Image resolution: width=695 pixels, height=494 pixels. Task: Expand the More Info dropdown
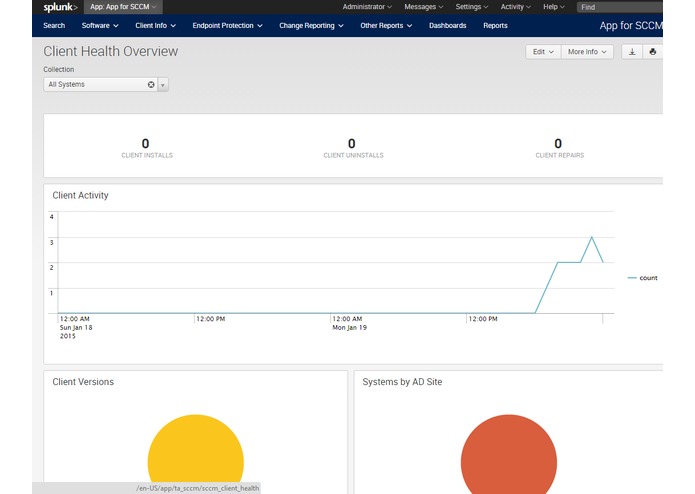[x=587, y=52]
